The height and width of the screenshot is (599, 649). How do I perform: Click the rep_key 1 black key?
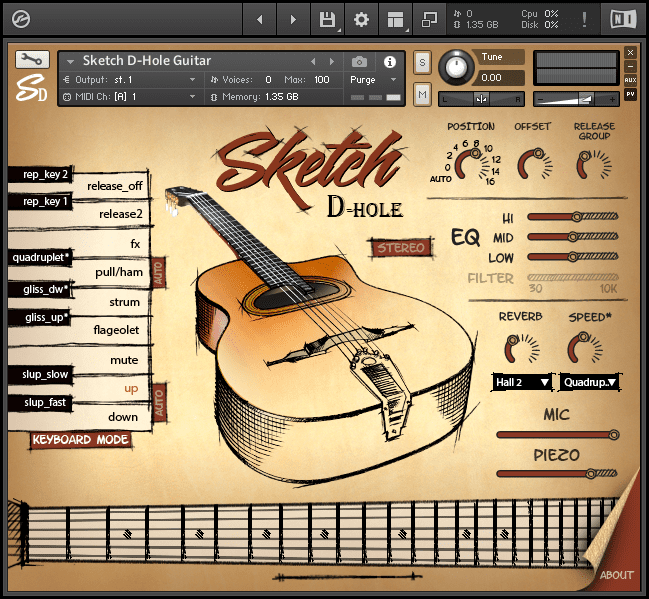pyautogui.click(x=41, y=202)
